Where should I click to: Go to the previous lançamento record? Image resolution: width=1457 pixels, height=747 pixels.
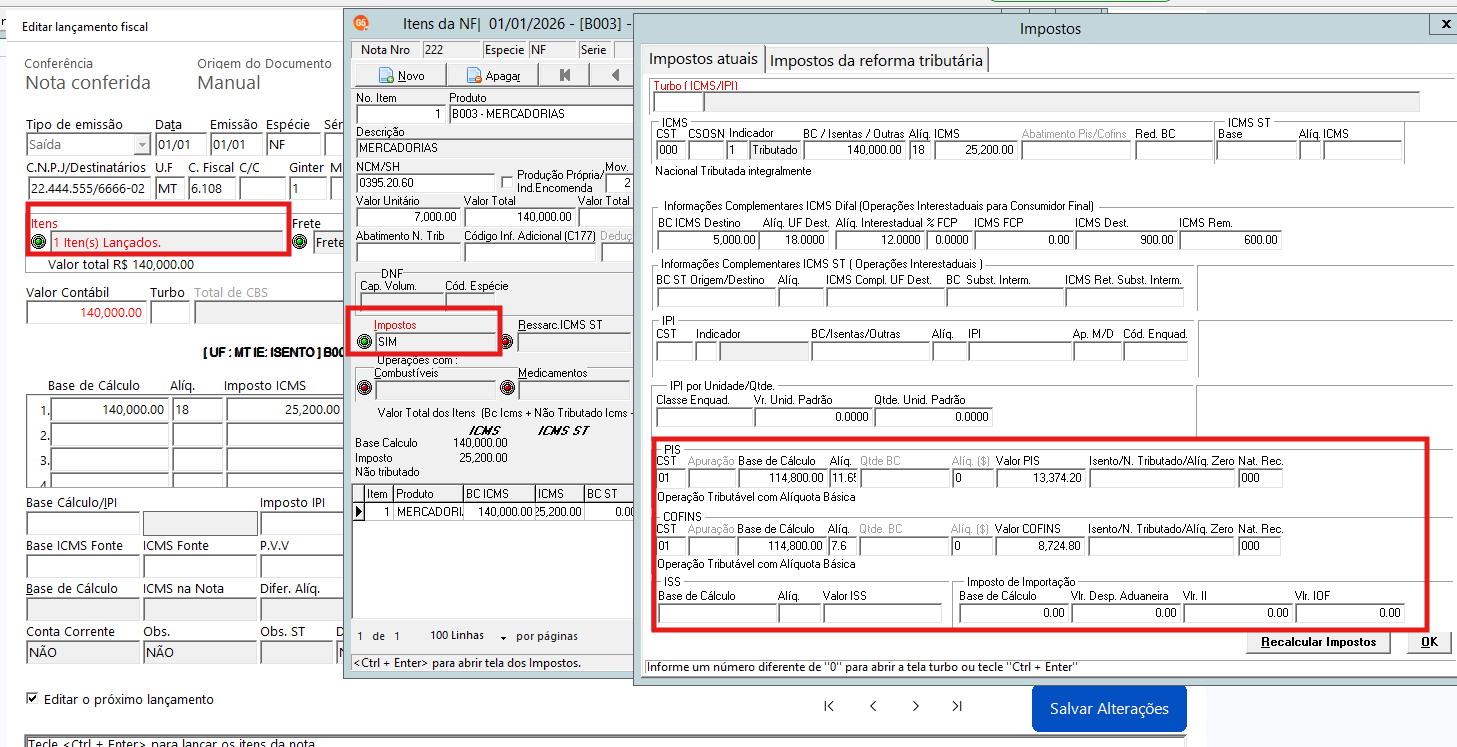(x=873, y=706)
